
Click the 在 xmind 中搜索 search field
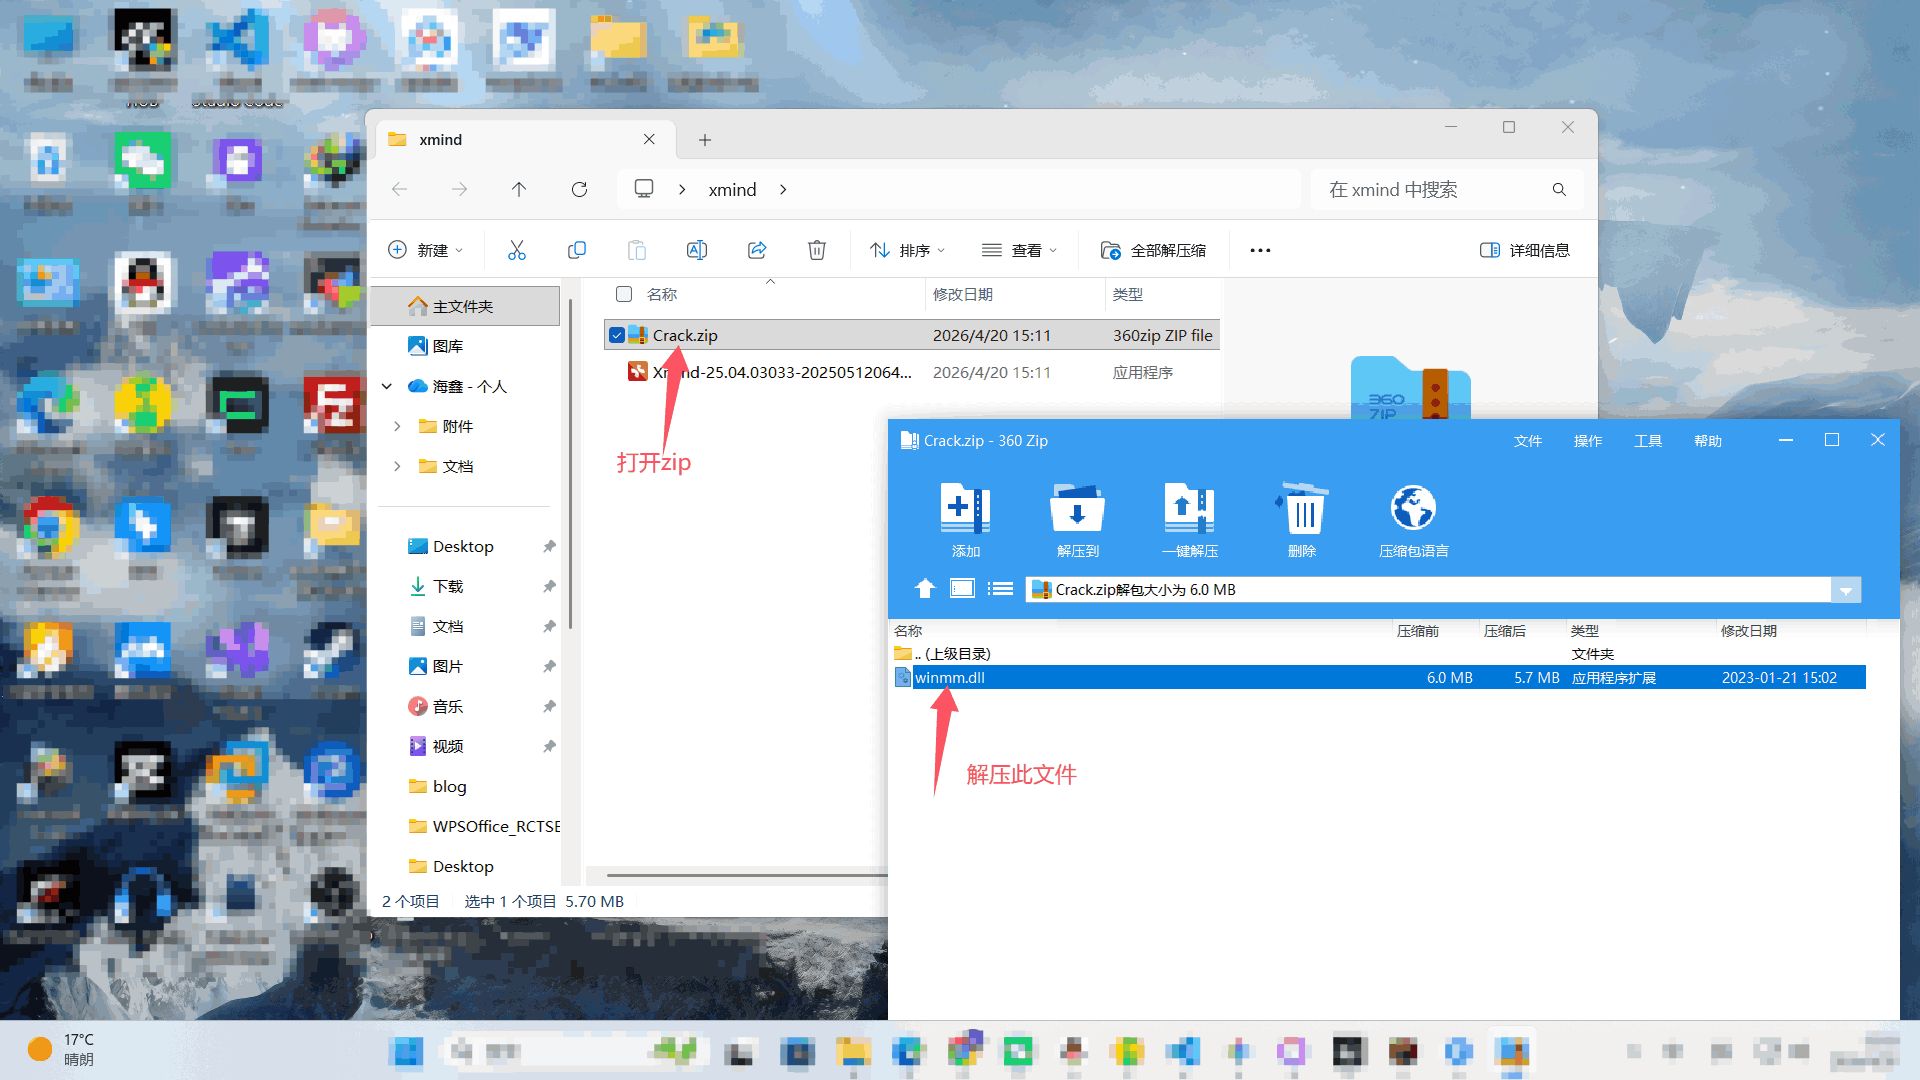pyautogui.click(x=1430, y=190)
